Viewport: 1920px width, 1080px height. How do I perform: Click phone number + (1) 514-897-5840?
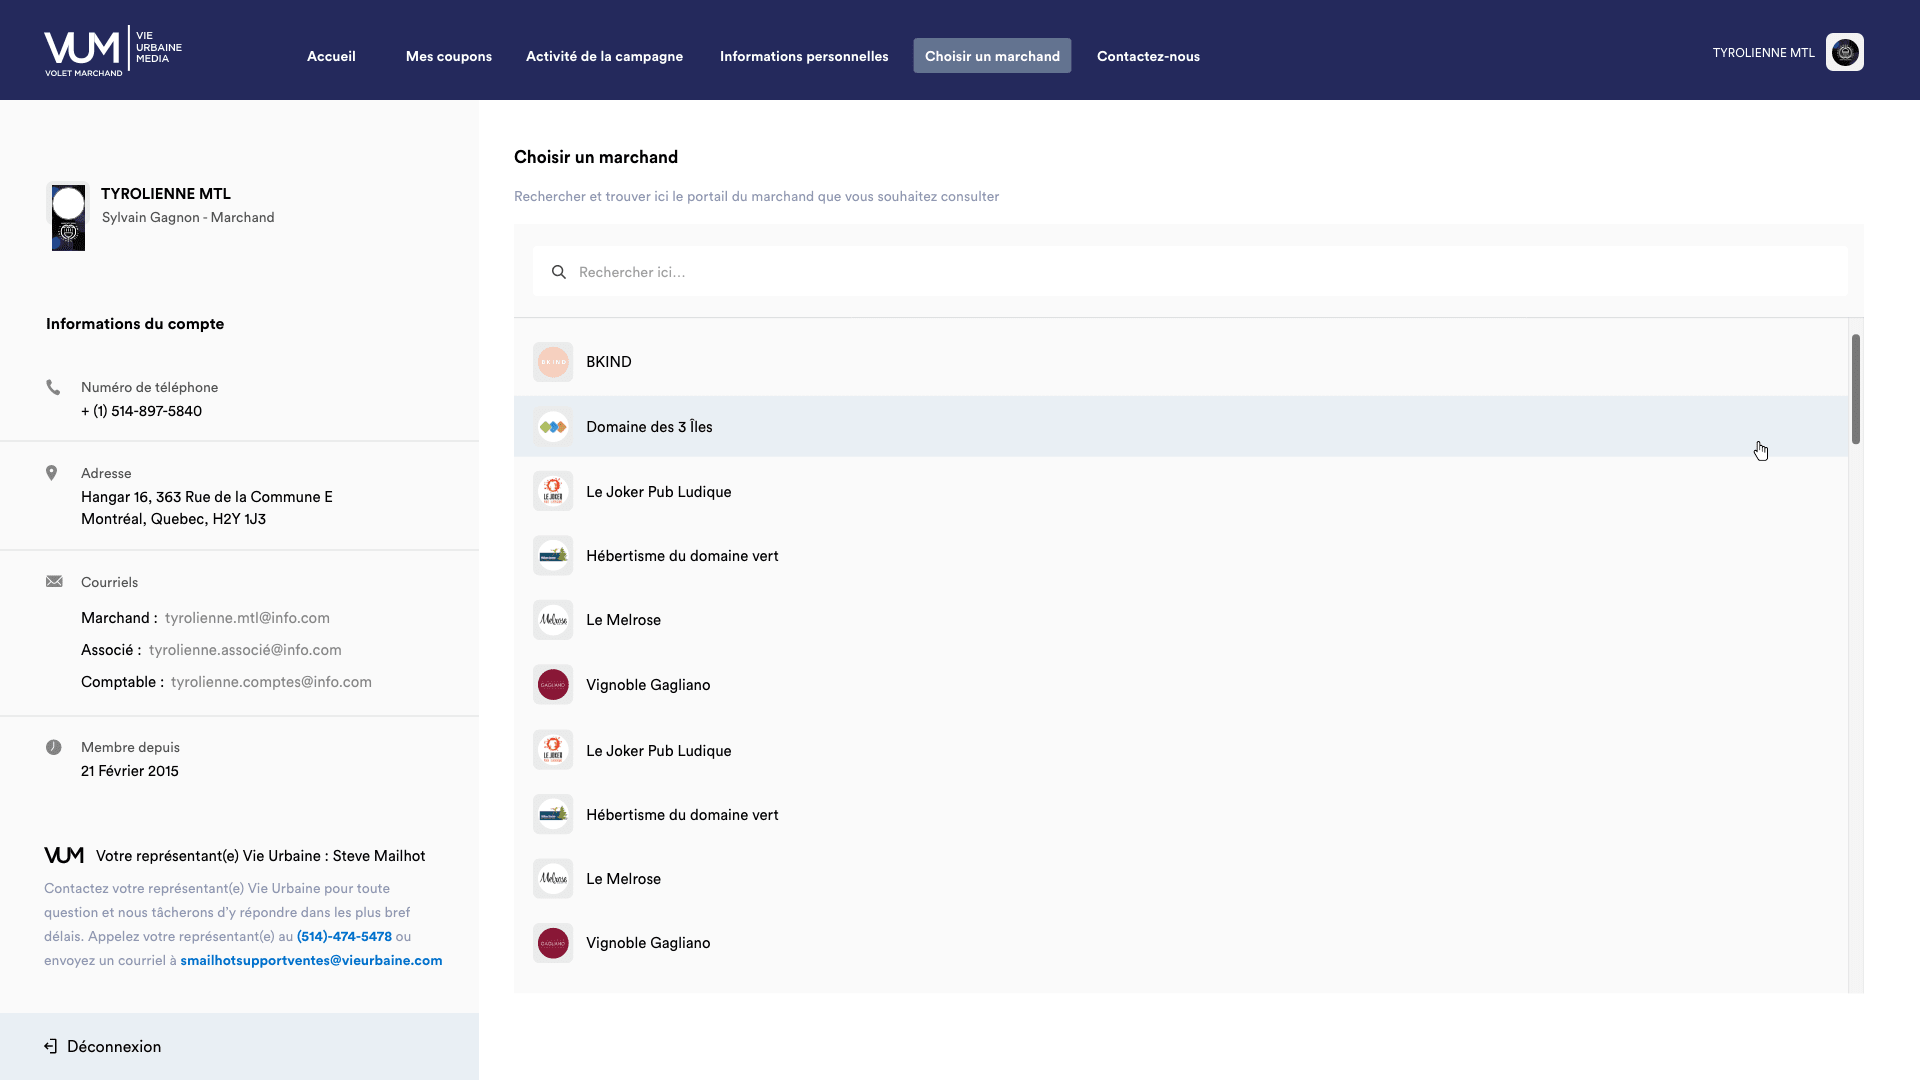[x=141, y=411]
